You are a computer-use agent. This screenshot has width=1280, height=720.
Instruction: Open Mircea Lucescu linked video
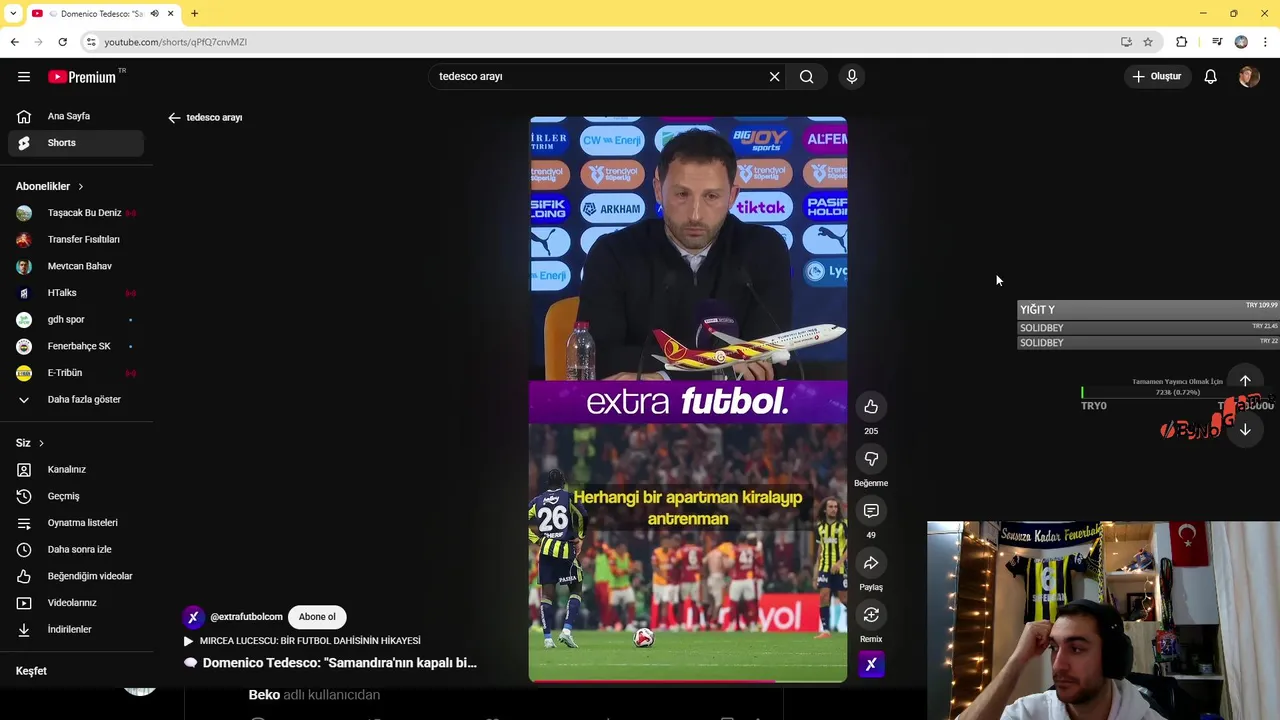coord(302,641)
